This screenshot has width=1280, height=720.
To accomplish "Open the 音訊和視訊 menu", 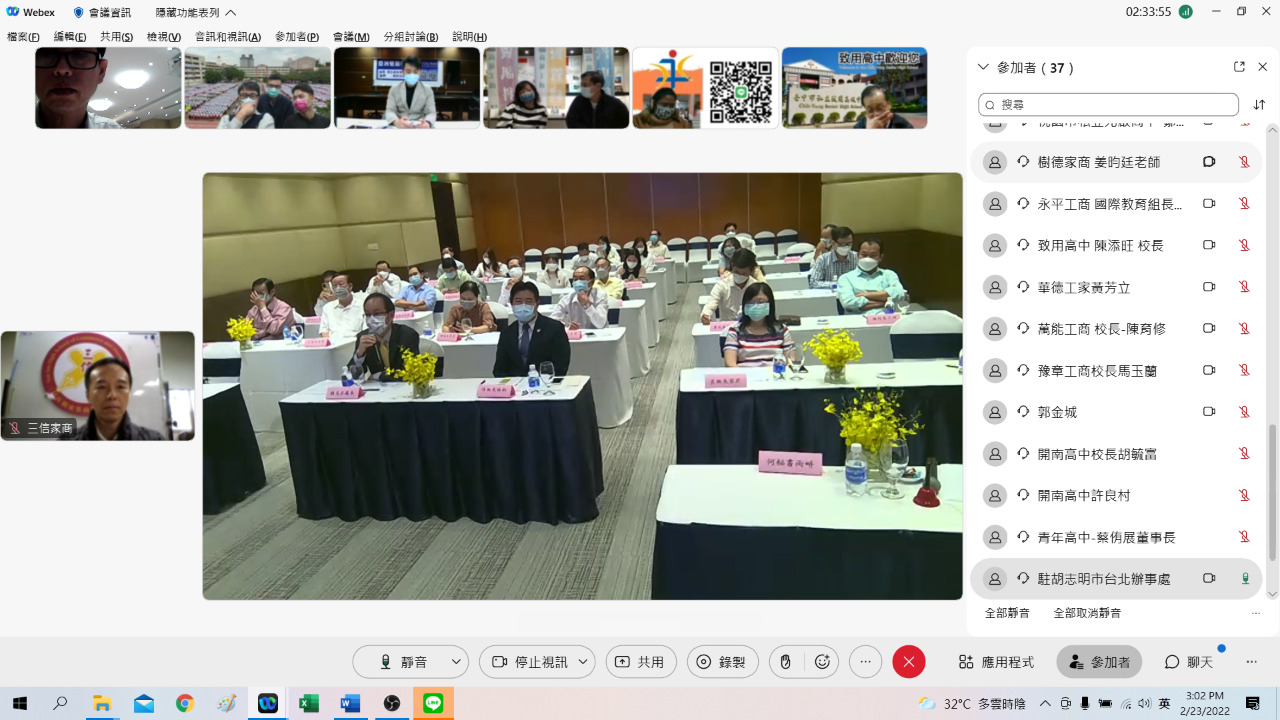I will pyautogui.click(x=228, y=37).
